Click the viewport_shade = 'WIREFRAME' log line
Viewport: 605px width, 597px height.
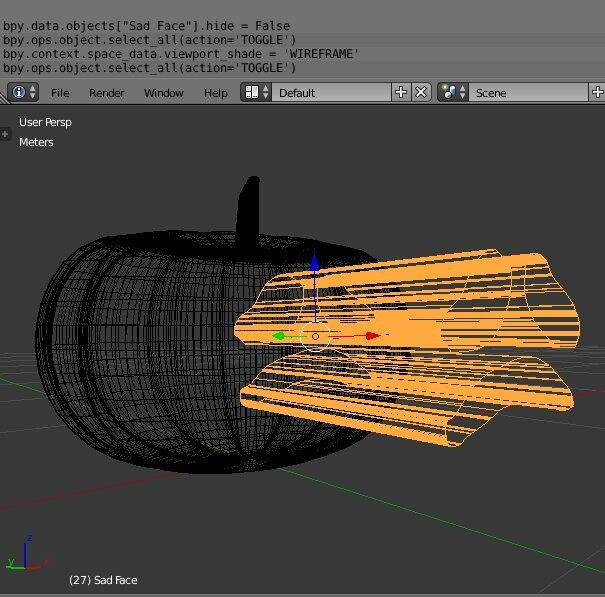click(x=181, y=54)
